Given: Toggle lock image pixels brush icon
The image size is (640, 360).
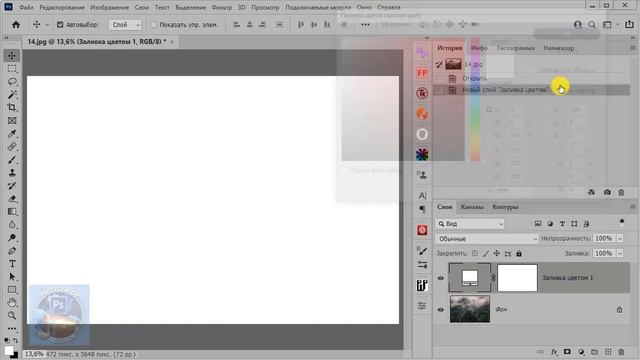Looking at the screenshot, I should click(486, 253).
